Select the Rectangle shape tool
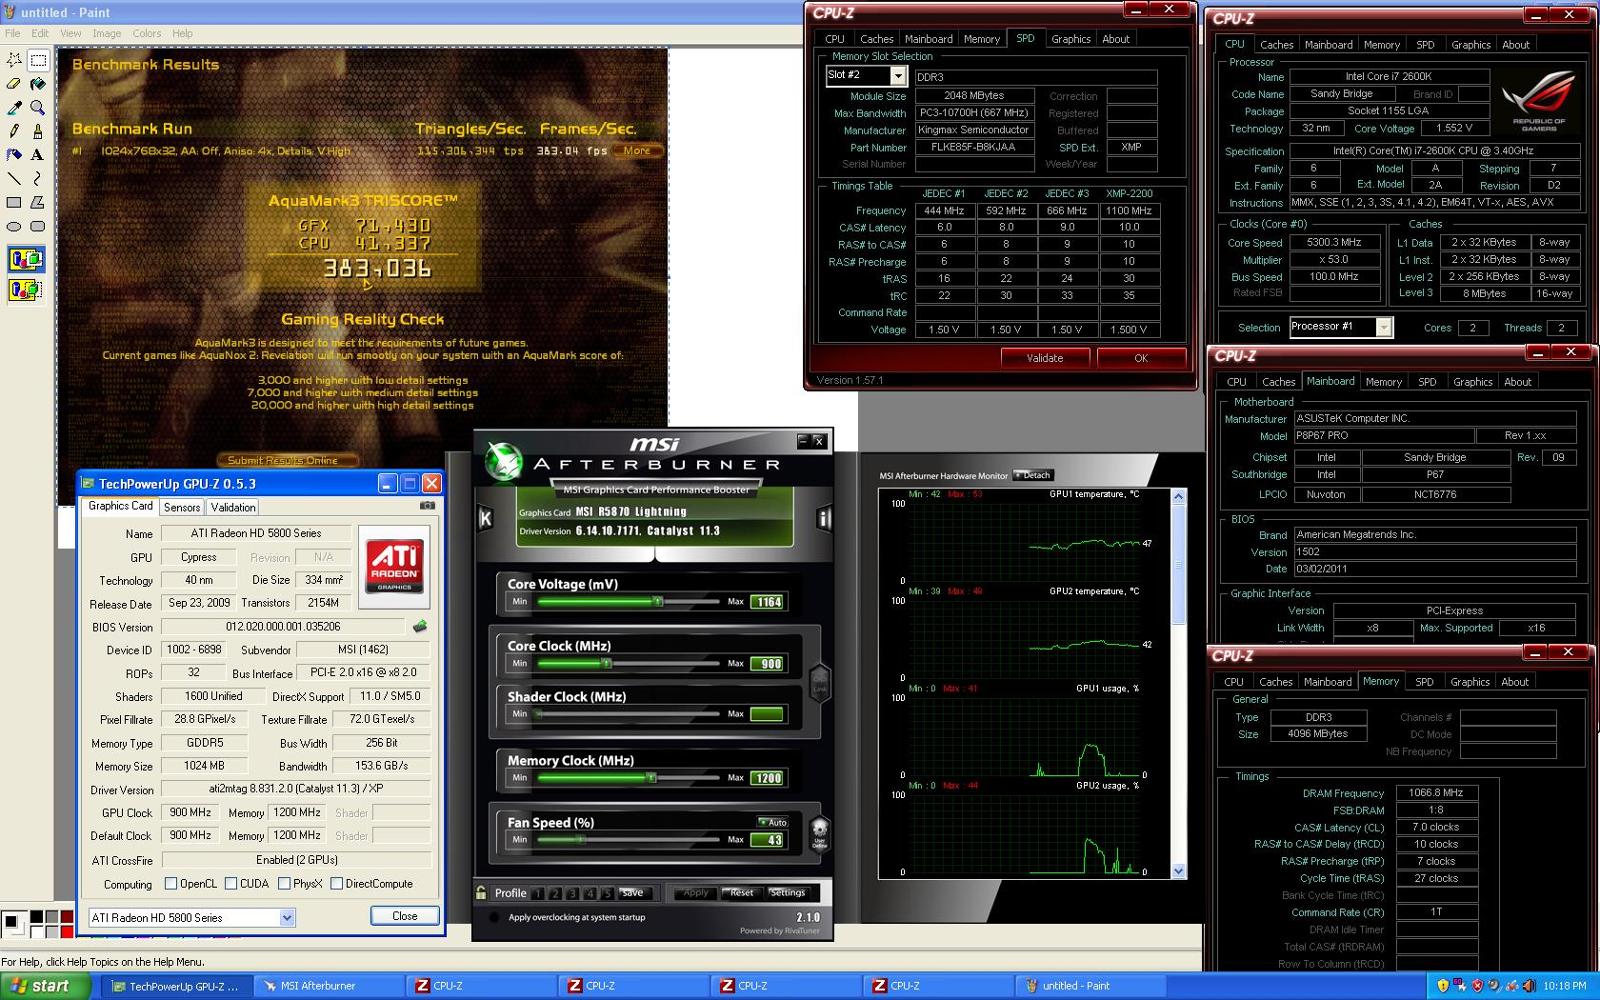Image resolution: width=1600 pixels, height=1000 pixels. [14, 202]
